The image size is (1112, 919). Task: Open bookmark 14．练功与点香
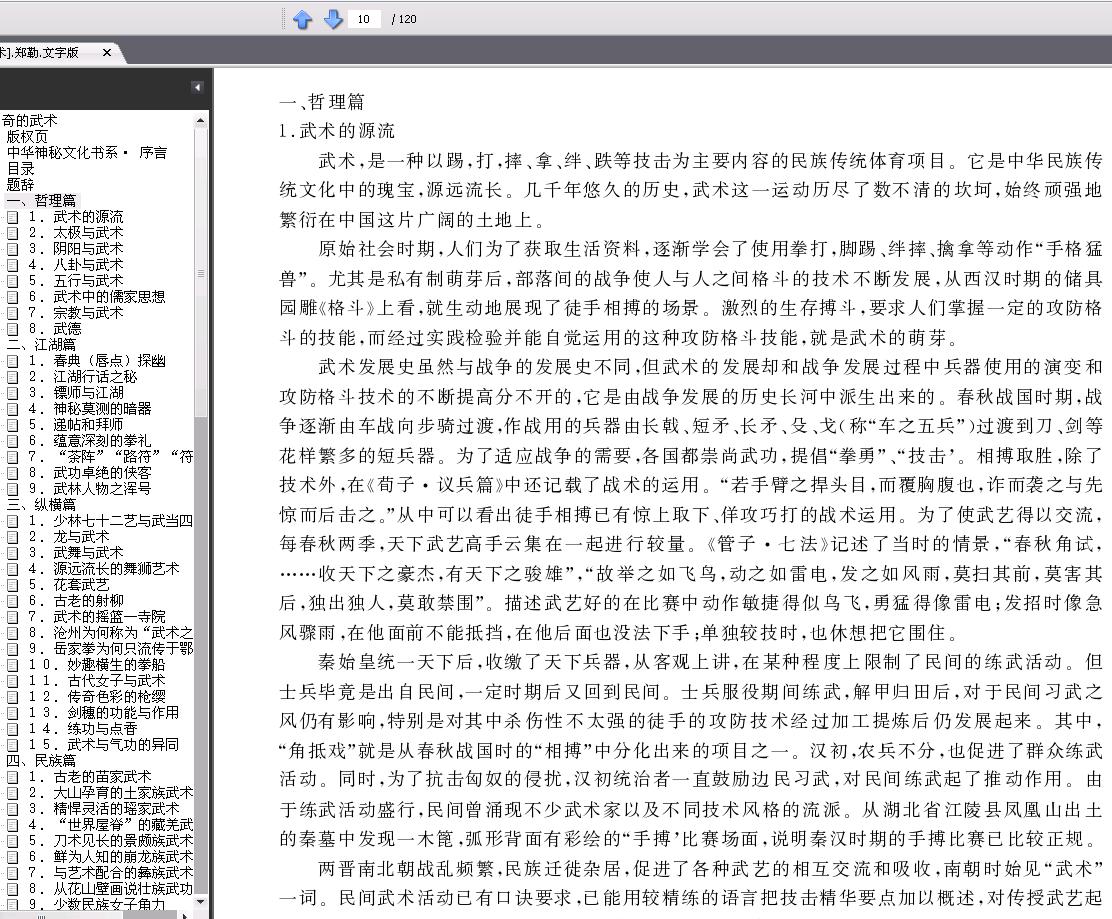tap(83, 729)
